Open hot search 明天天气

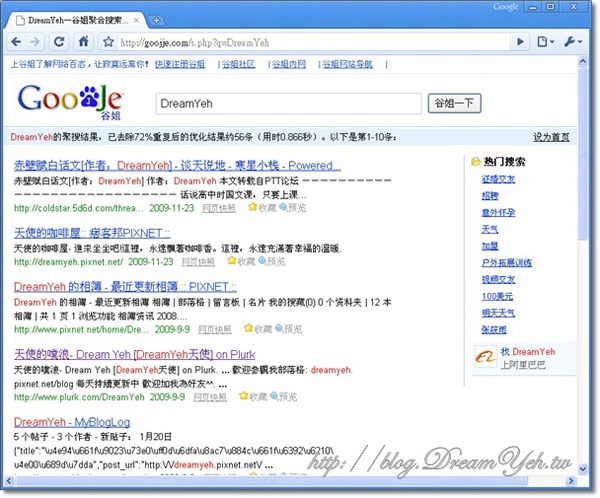pos(498,313)
